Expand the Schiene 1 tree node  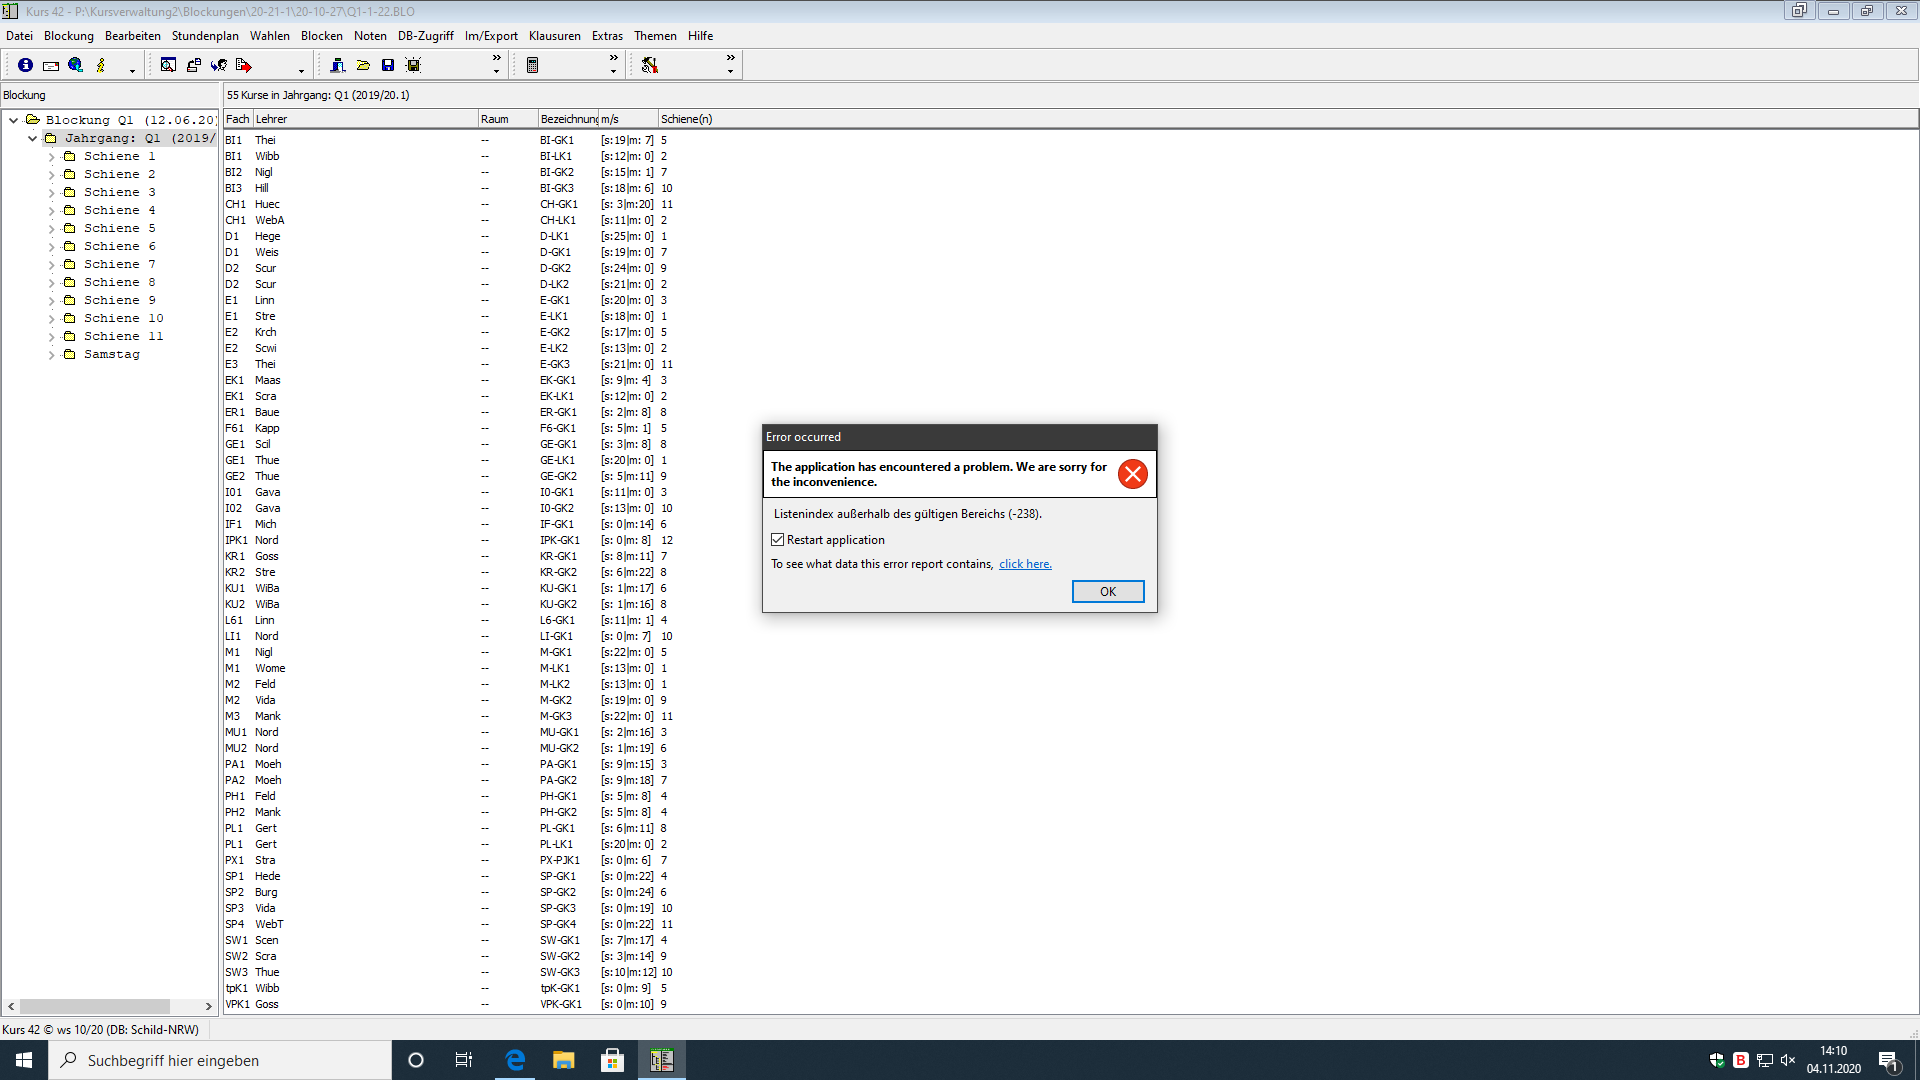coord(52,157)
